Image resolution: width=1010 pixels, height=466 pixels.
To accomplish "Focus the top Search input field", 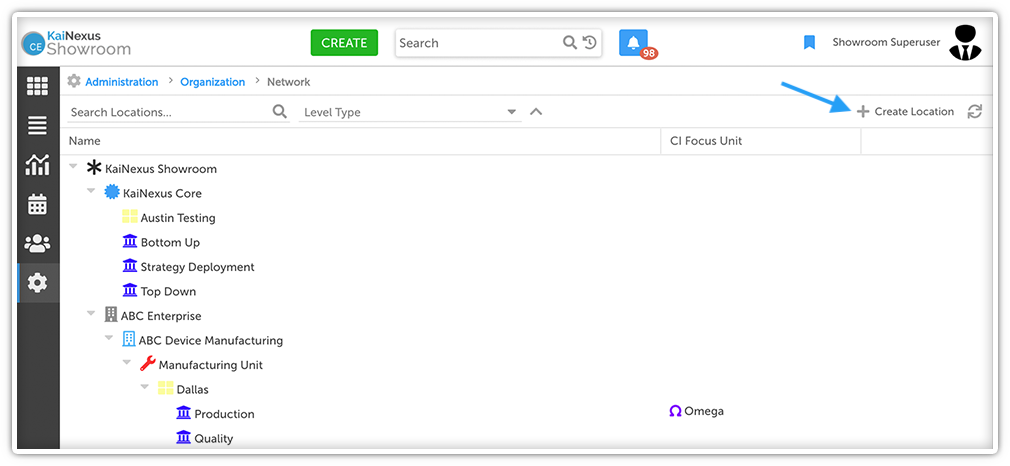I will [x=479, y=43].
